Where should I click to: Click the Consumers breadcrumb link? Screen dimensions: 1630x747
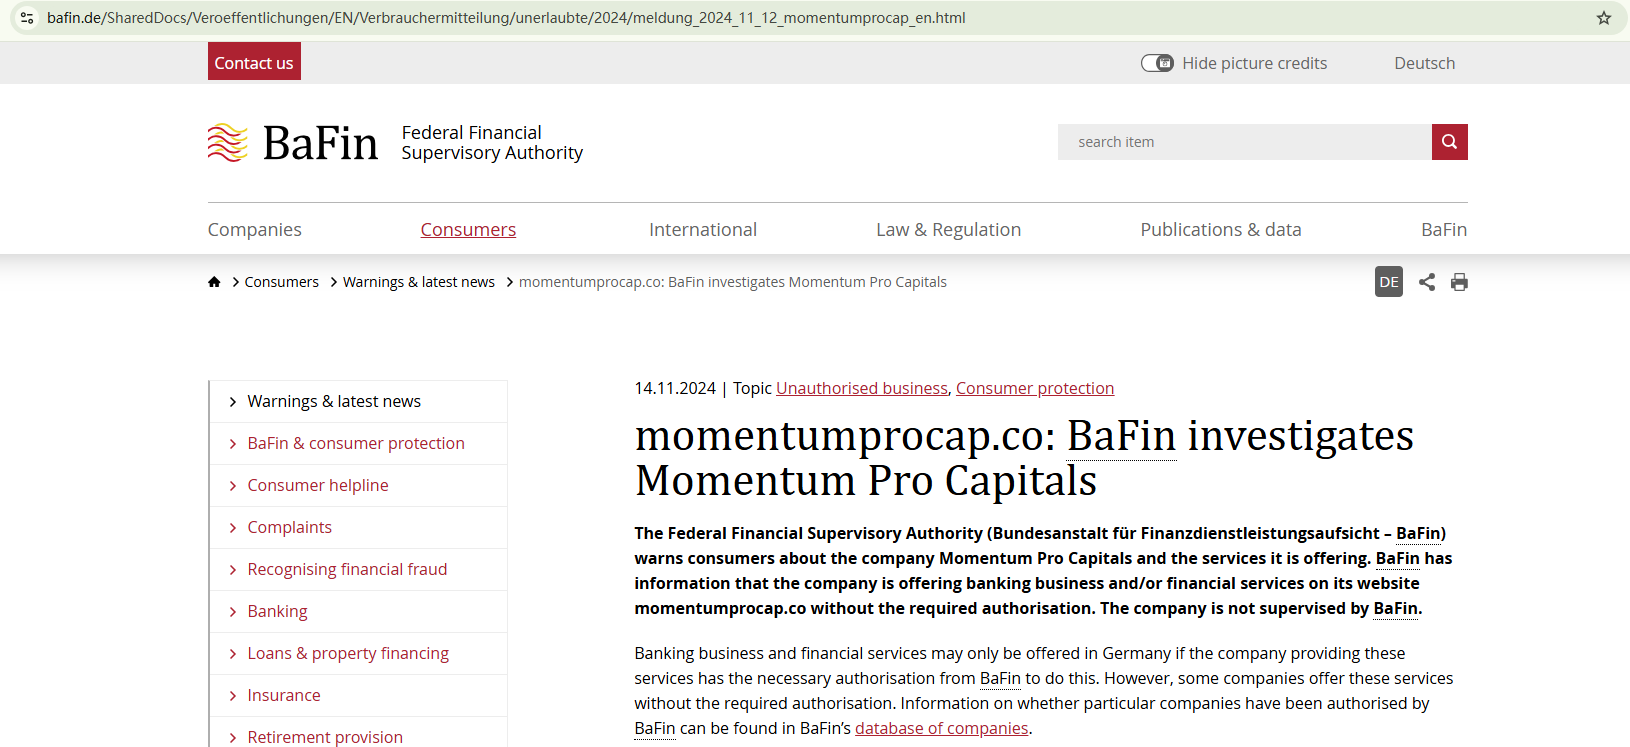pos(282,282)
